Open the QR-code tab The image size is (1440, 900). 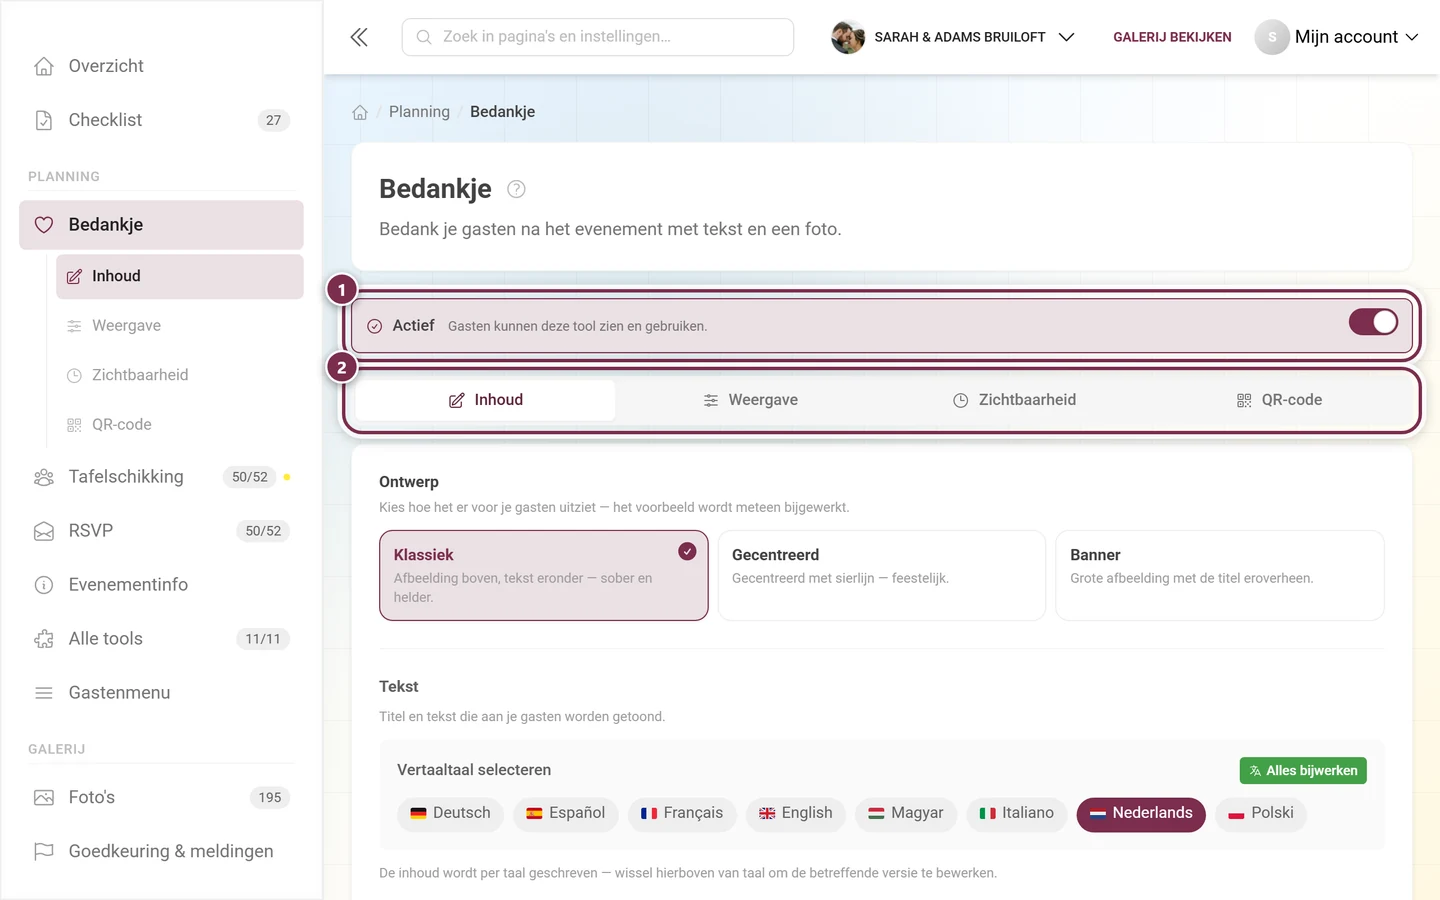click(1279, 400)
